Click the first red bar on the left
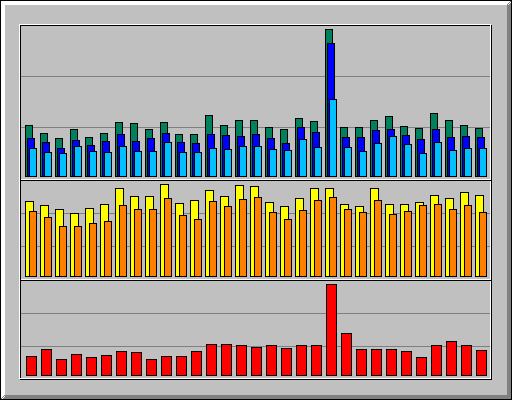Image resolution: width=512 pixels, height=400 pixels. click(x=31, y=366)
